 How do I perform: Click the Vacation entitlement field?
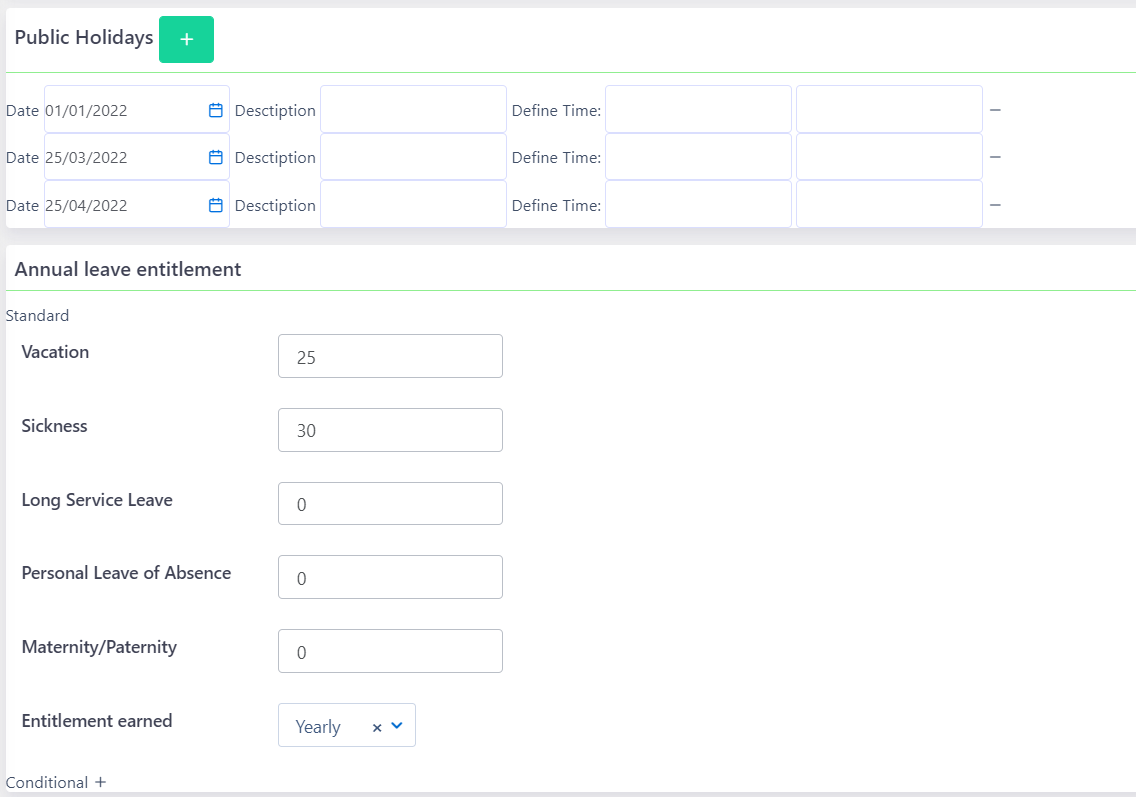[390, 356]
